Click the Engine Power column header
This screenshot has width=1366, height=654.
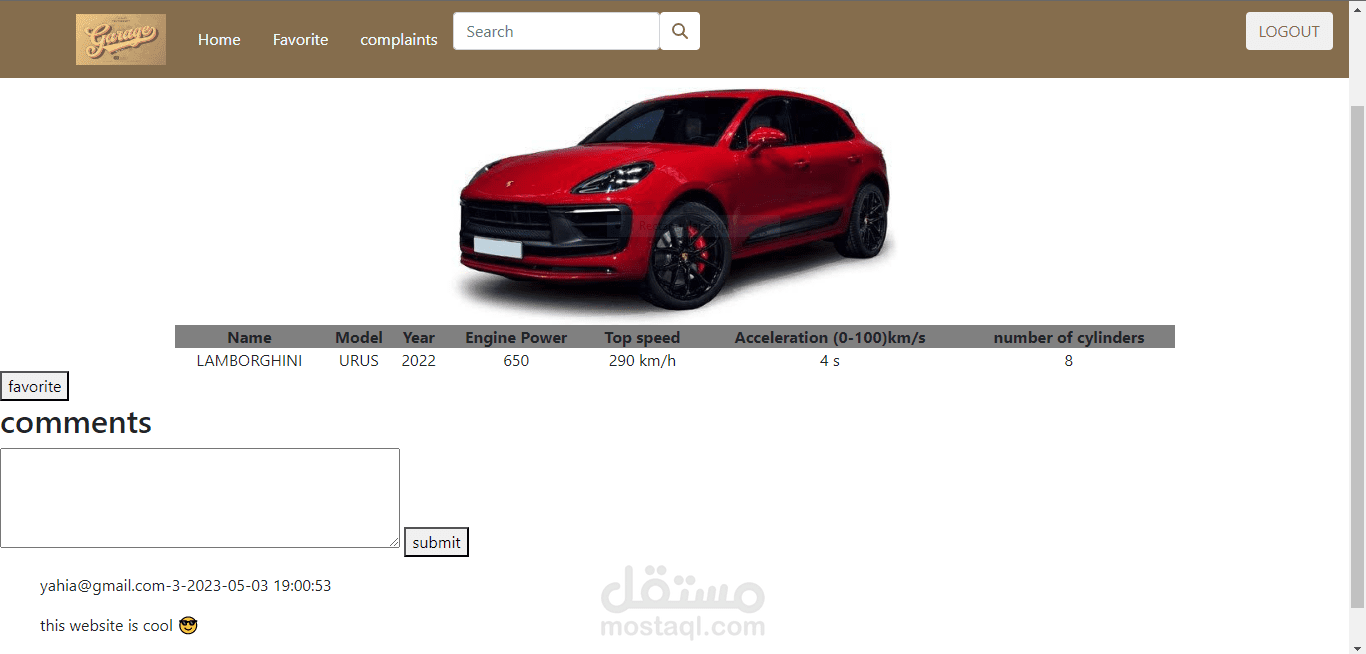[x=516, y=338]
